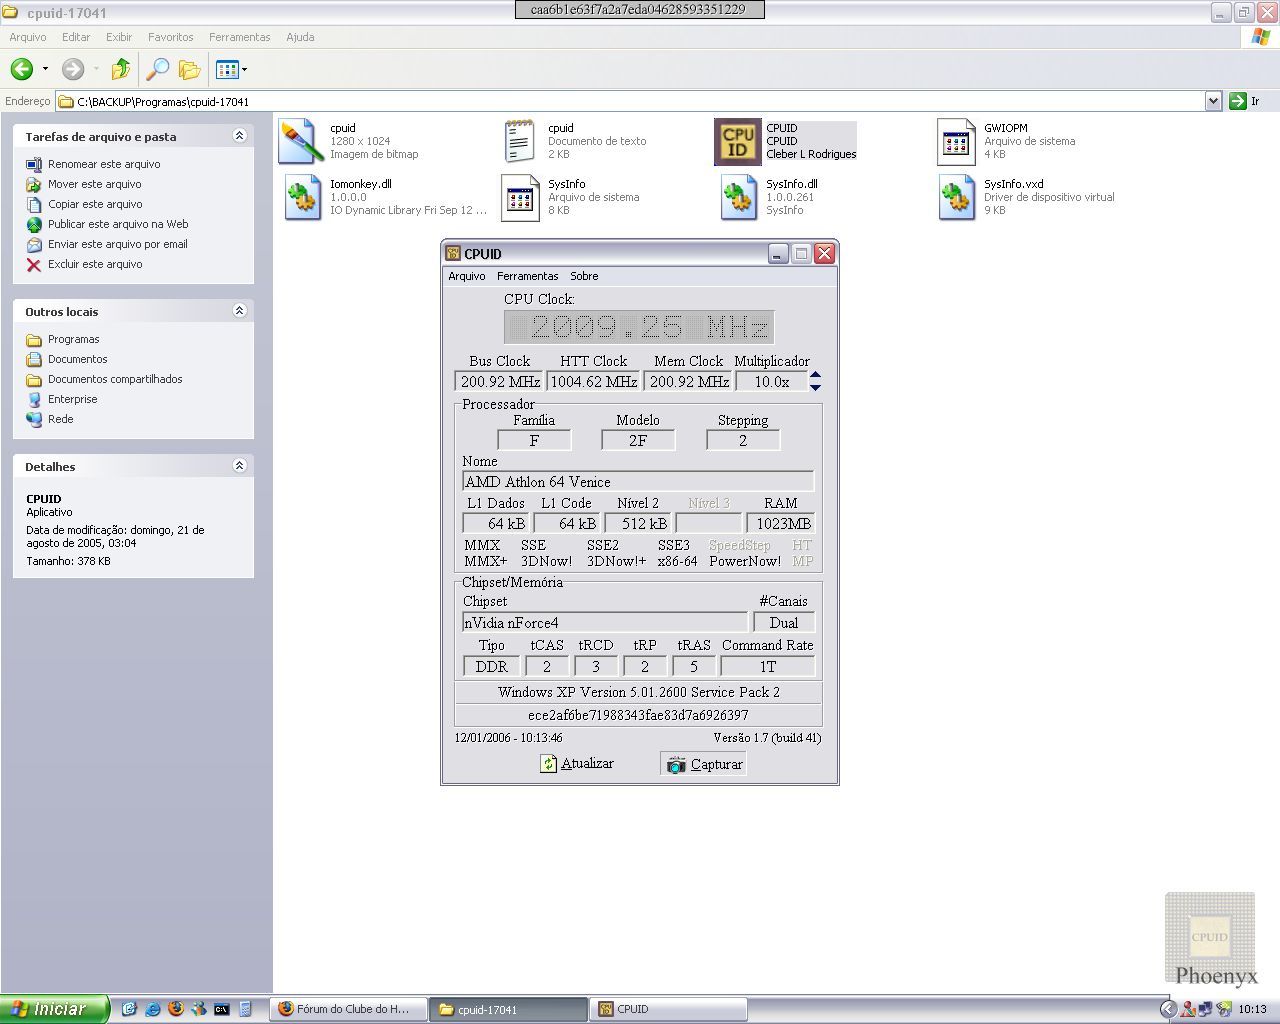Screen dimensions: 1280x1024
Task: Click the Atualizar refresh button
Action: 577,764
